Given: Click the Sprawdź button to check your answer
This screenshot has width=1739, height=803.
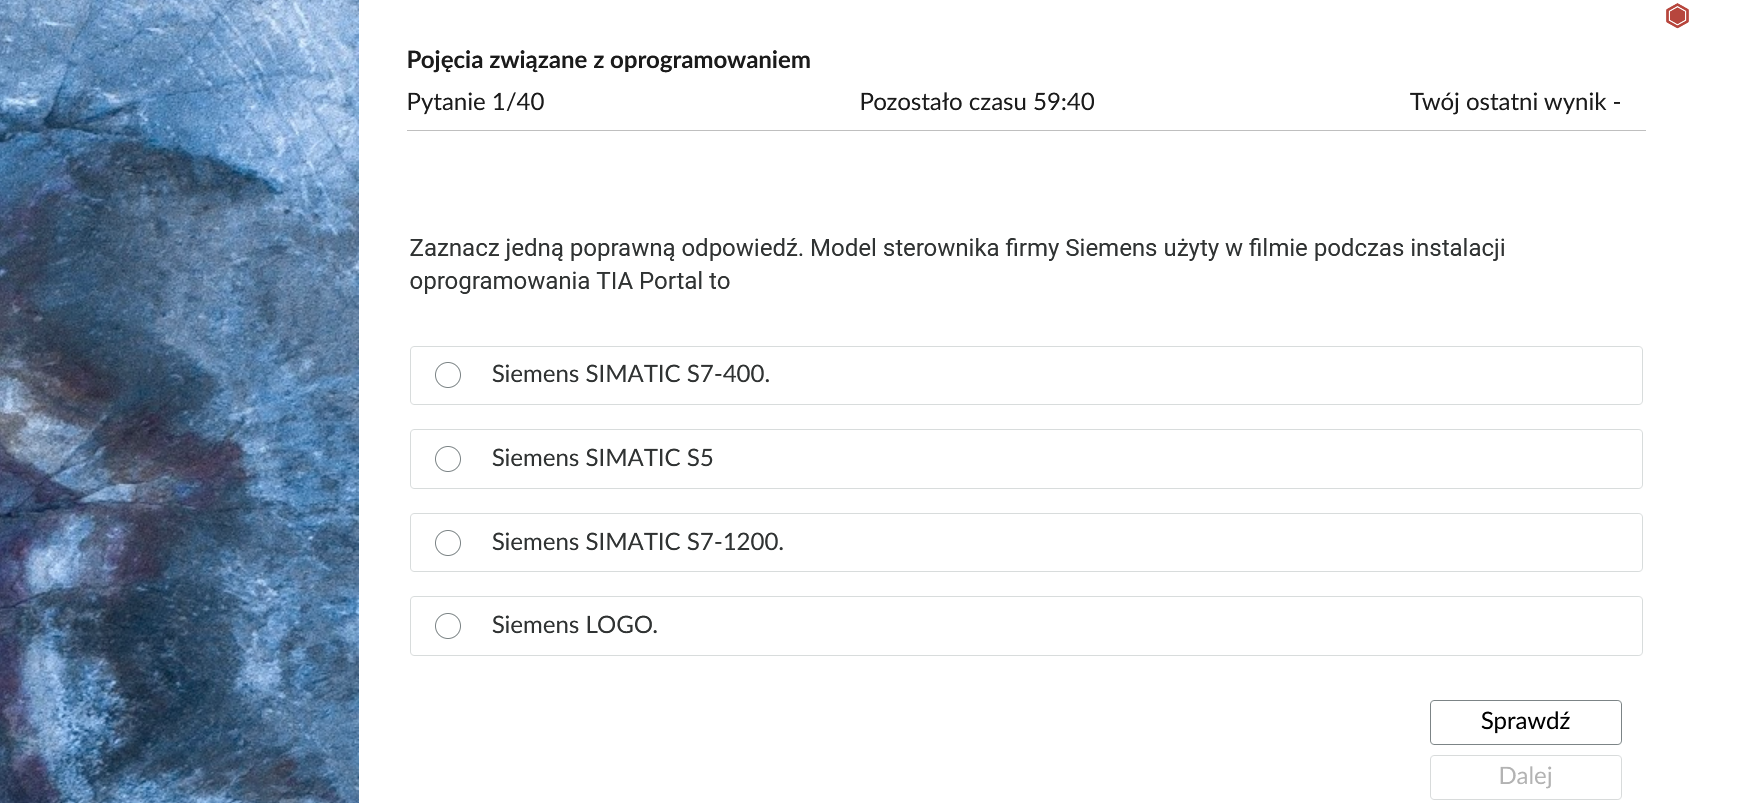Looking at the screenshot, I should pos(1525,721).
